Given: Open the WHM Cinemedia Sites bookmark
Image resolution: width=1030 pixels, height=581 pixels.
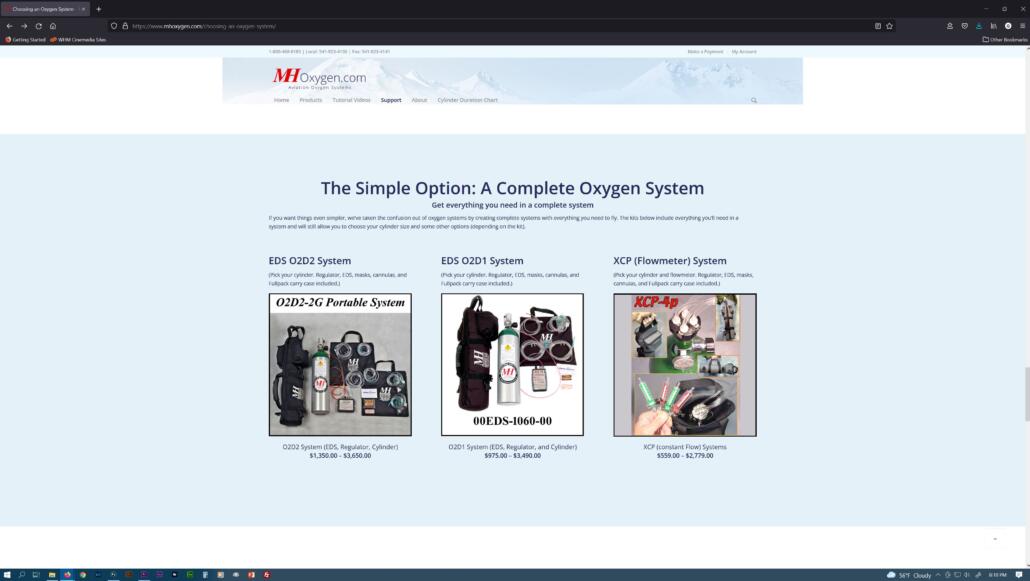Looking at the screenshot, I should pyautogui.click(x=78, y=39).
